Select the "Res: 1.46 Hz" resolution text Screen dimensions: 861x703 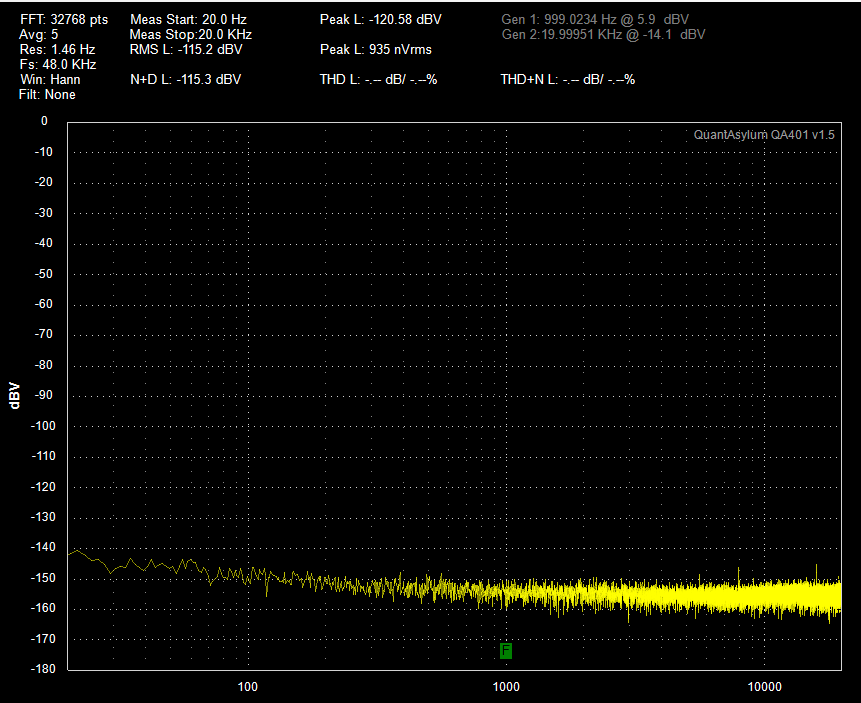coord(58,49)
